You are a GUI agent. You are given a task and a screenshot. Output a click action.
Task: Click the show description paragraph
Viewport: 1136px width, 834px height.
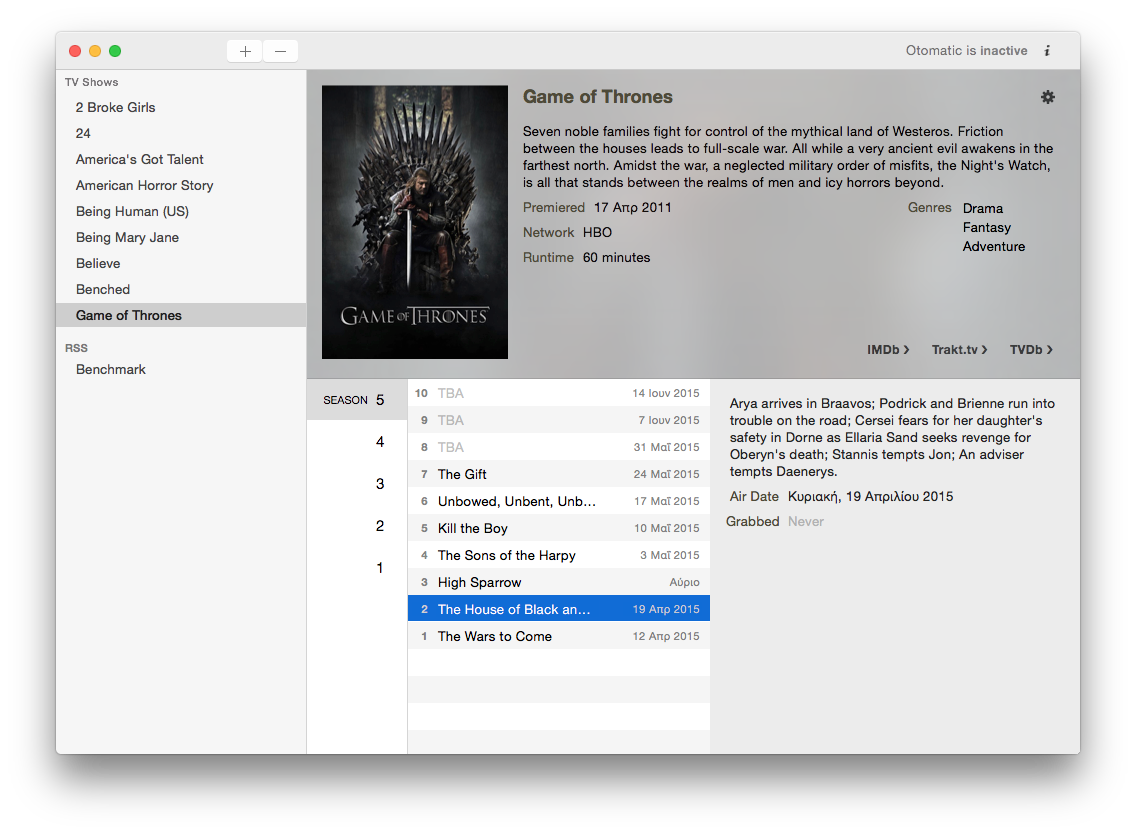pos(788,157)
